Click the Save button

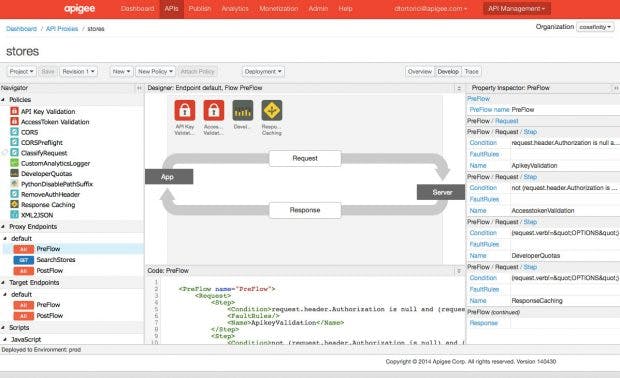48,72
